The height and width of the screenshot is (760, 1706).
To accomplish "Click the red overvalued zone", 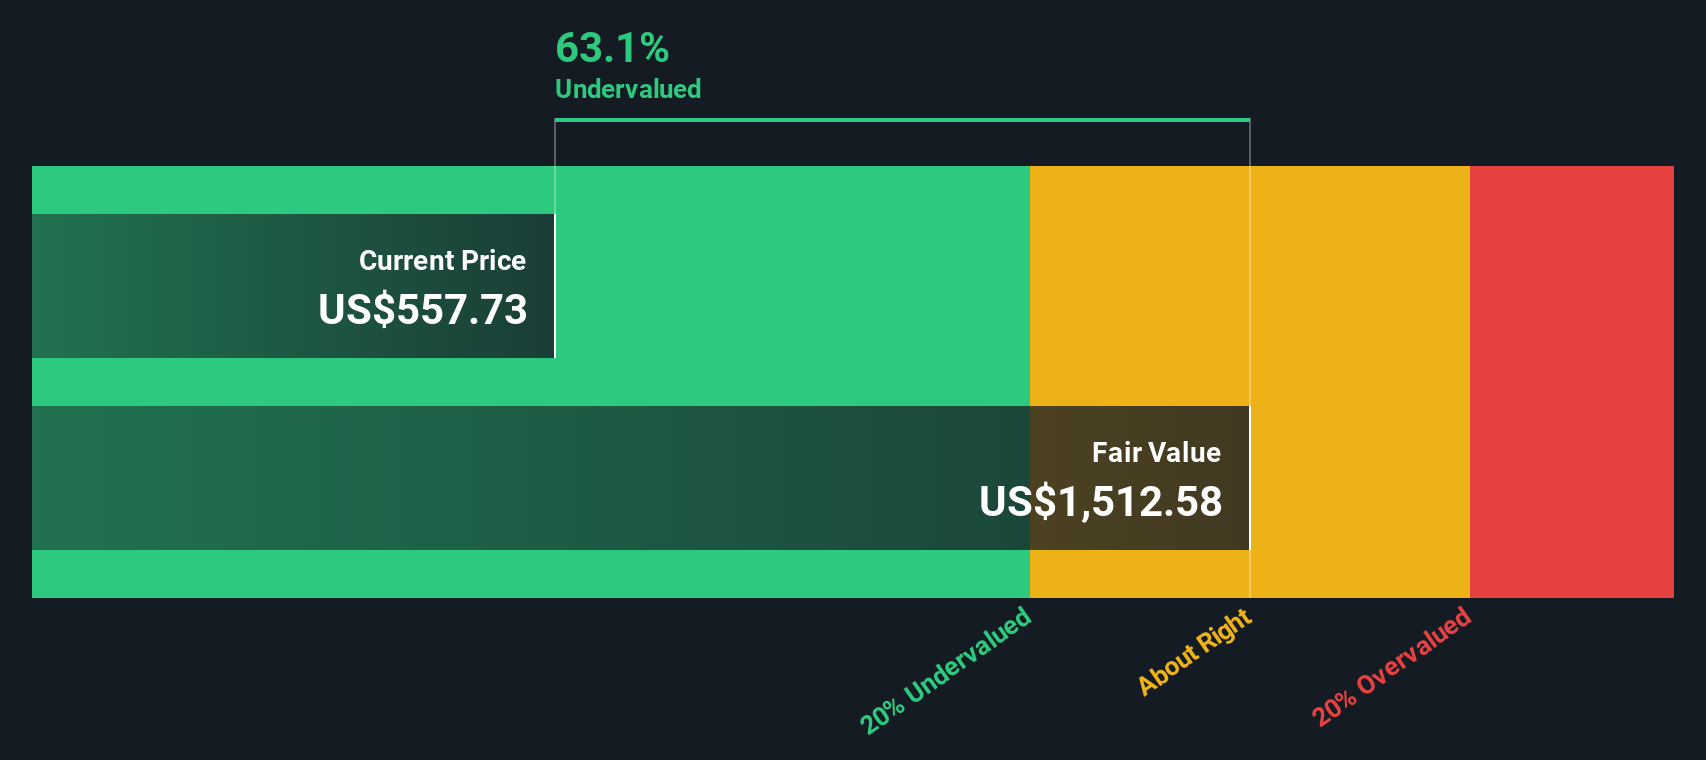I will [1572, 382].
